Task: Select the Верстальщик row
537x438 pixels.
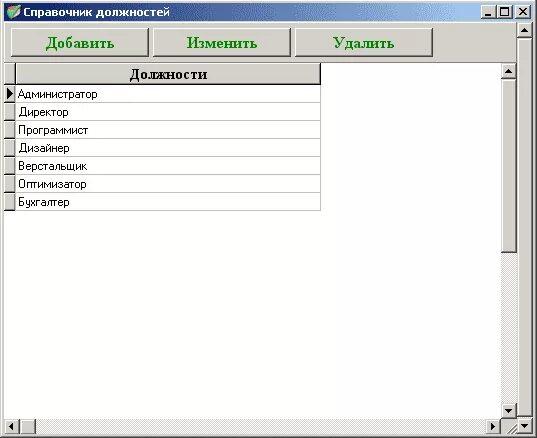Action: pos(168,166)
